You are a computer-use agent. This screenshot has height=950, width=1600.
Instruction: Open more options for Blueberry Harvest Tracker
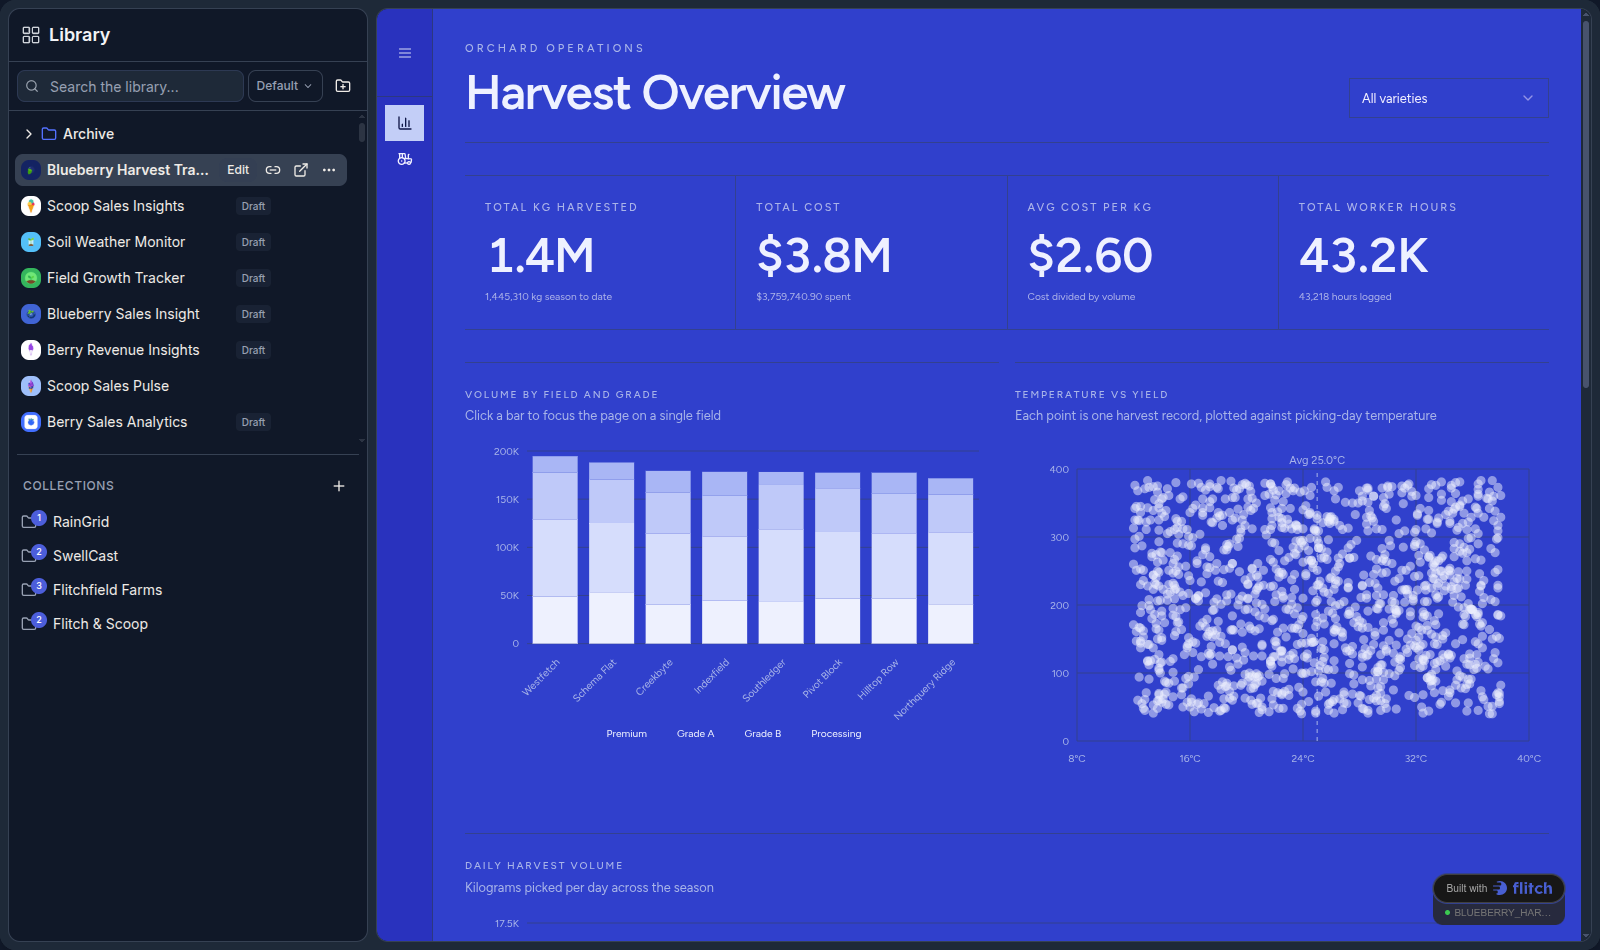point(329,170)
